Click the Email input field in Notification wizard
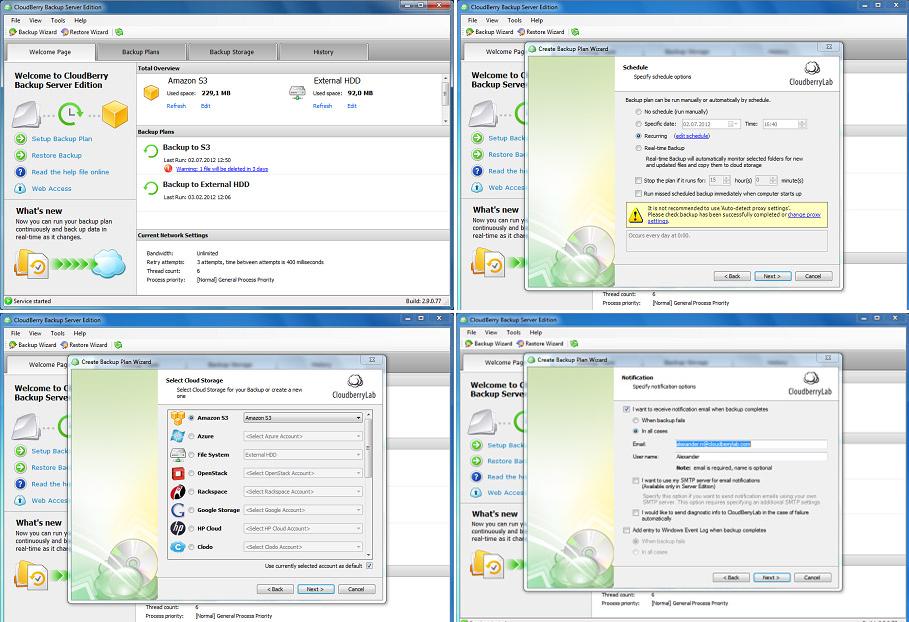This screenshot has width=909, height=622. 751,444
